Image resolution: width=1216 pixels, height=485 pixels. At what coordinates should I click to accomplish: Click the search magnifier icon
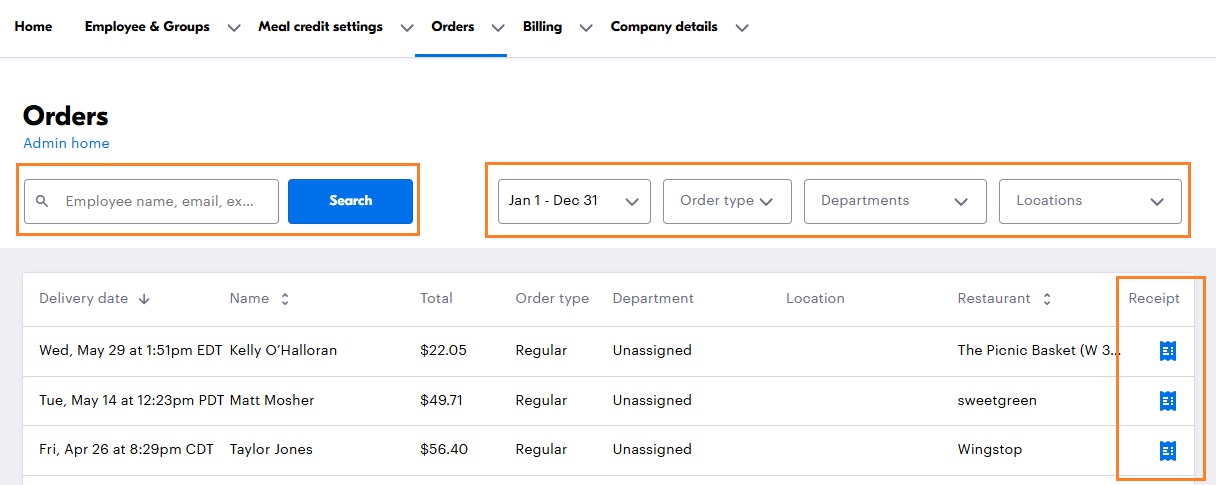pos(42,201)
